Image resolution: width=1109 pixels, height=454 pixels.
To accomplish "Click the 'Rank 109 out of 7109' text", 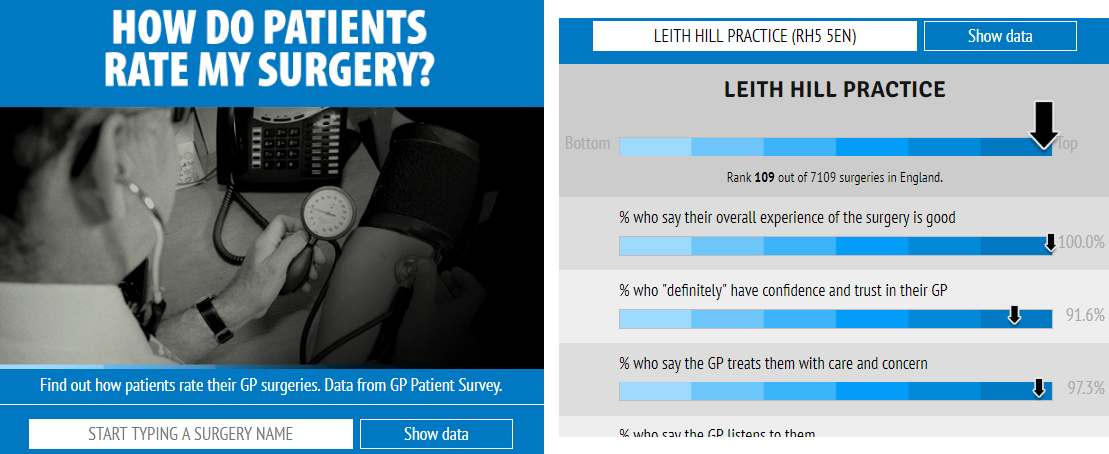I will 835,177.
